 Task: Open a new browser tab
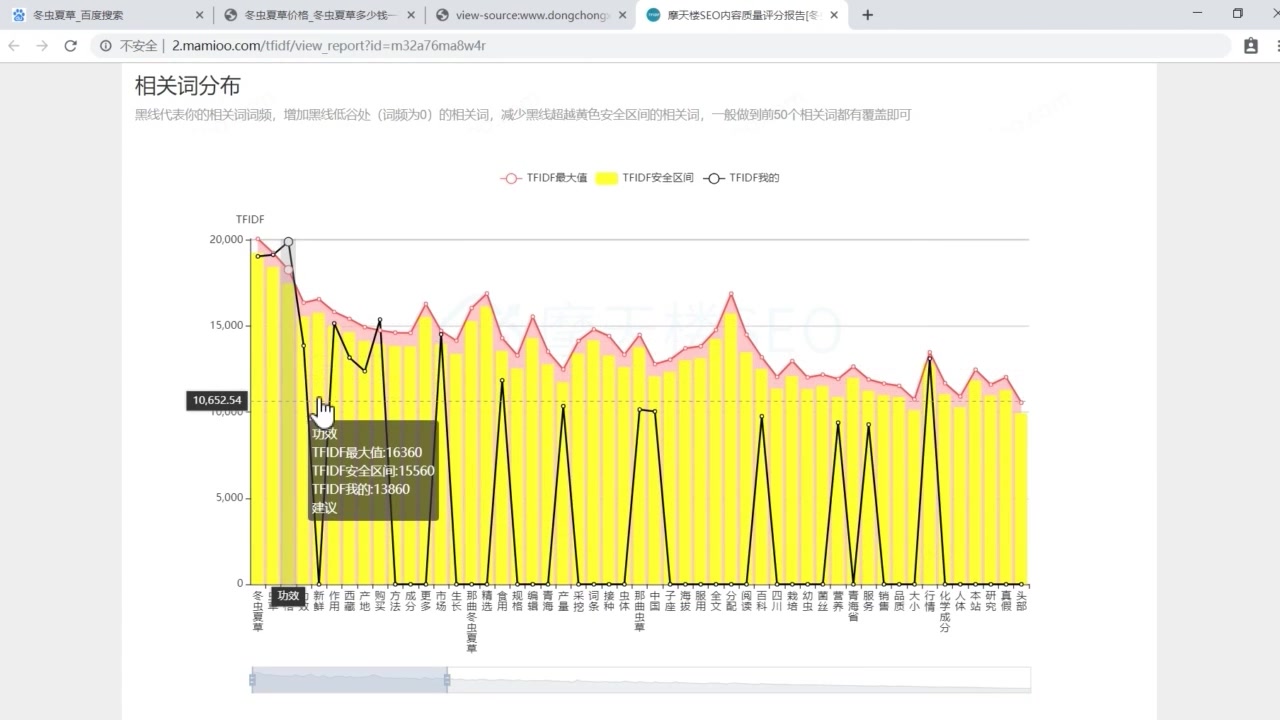coord(867,15)
